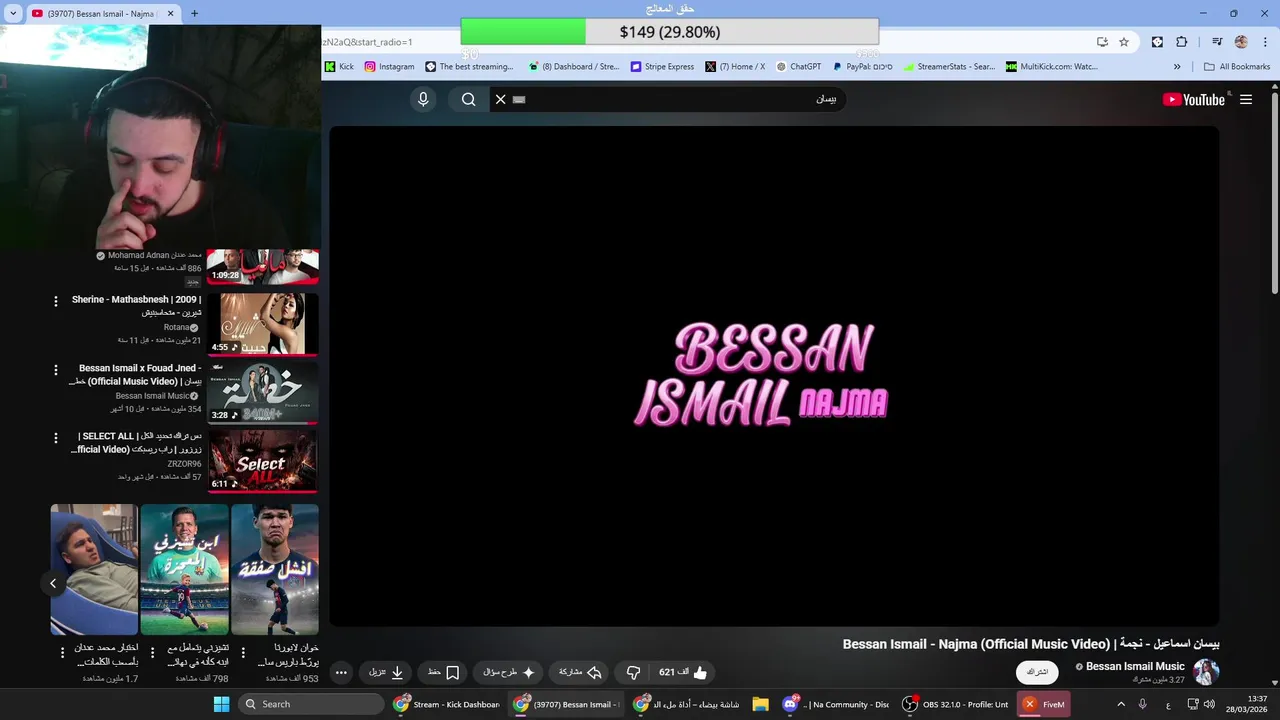Open the Chrome extensions puzzle icon
The image size is (1280, 720).
(1182, 42)
